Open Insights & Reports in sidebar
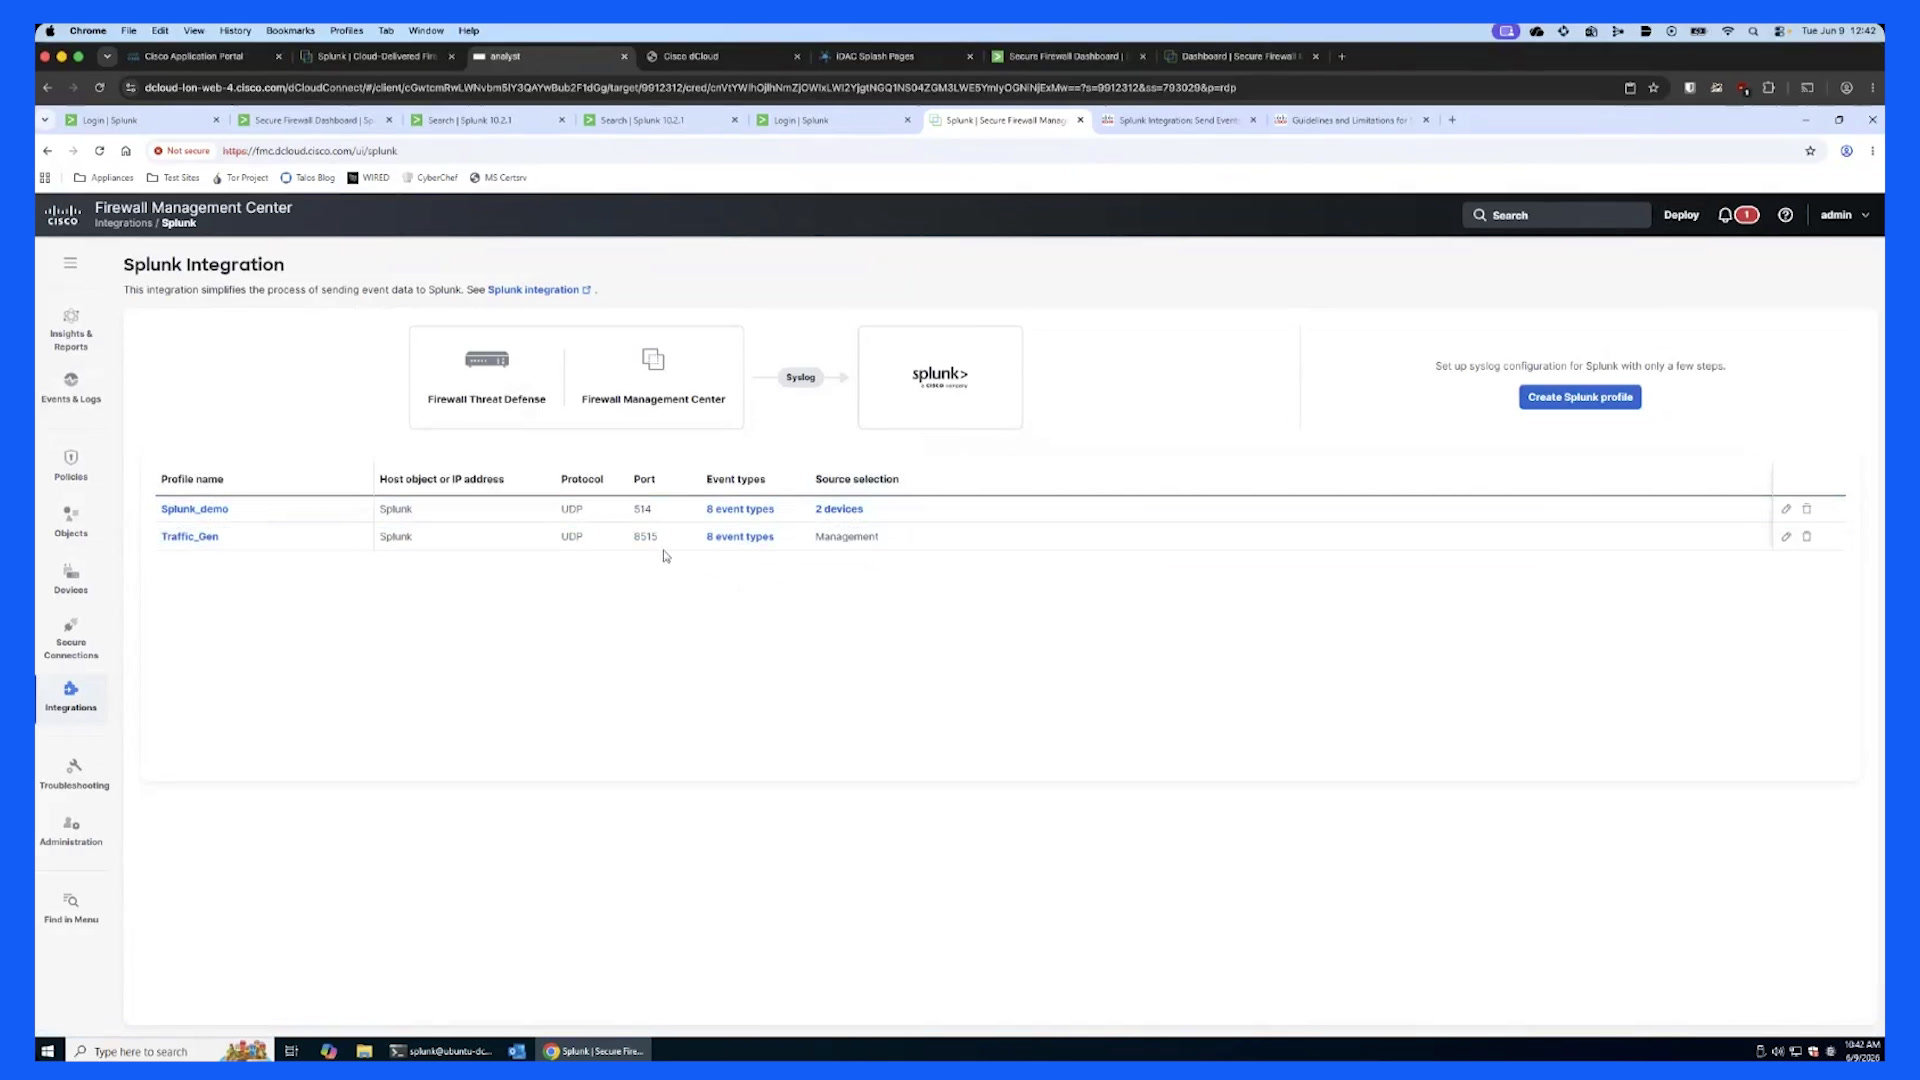The height and width of the screenshot is (1080, 1920). click(71, 330)
